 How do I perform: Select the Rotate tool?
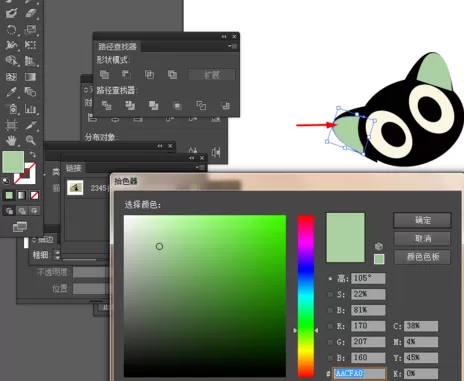11,30
